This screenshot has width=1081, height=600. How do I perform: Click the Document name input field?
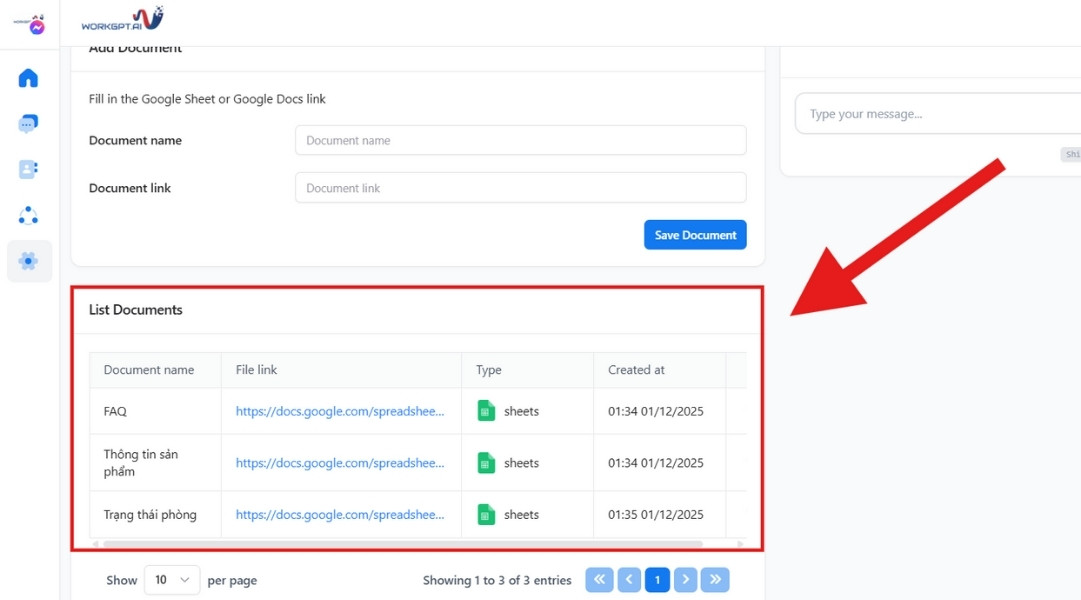(x=520, y=140)
